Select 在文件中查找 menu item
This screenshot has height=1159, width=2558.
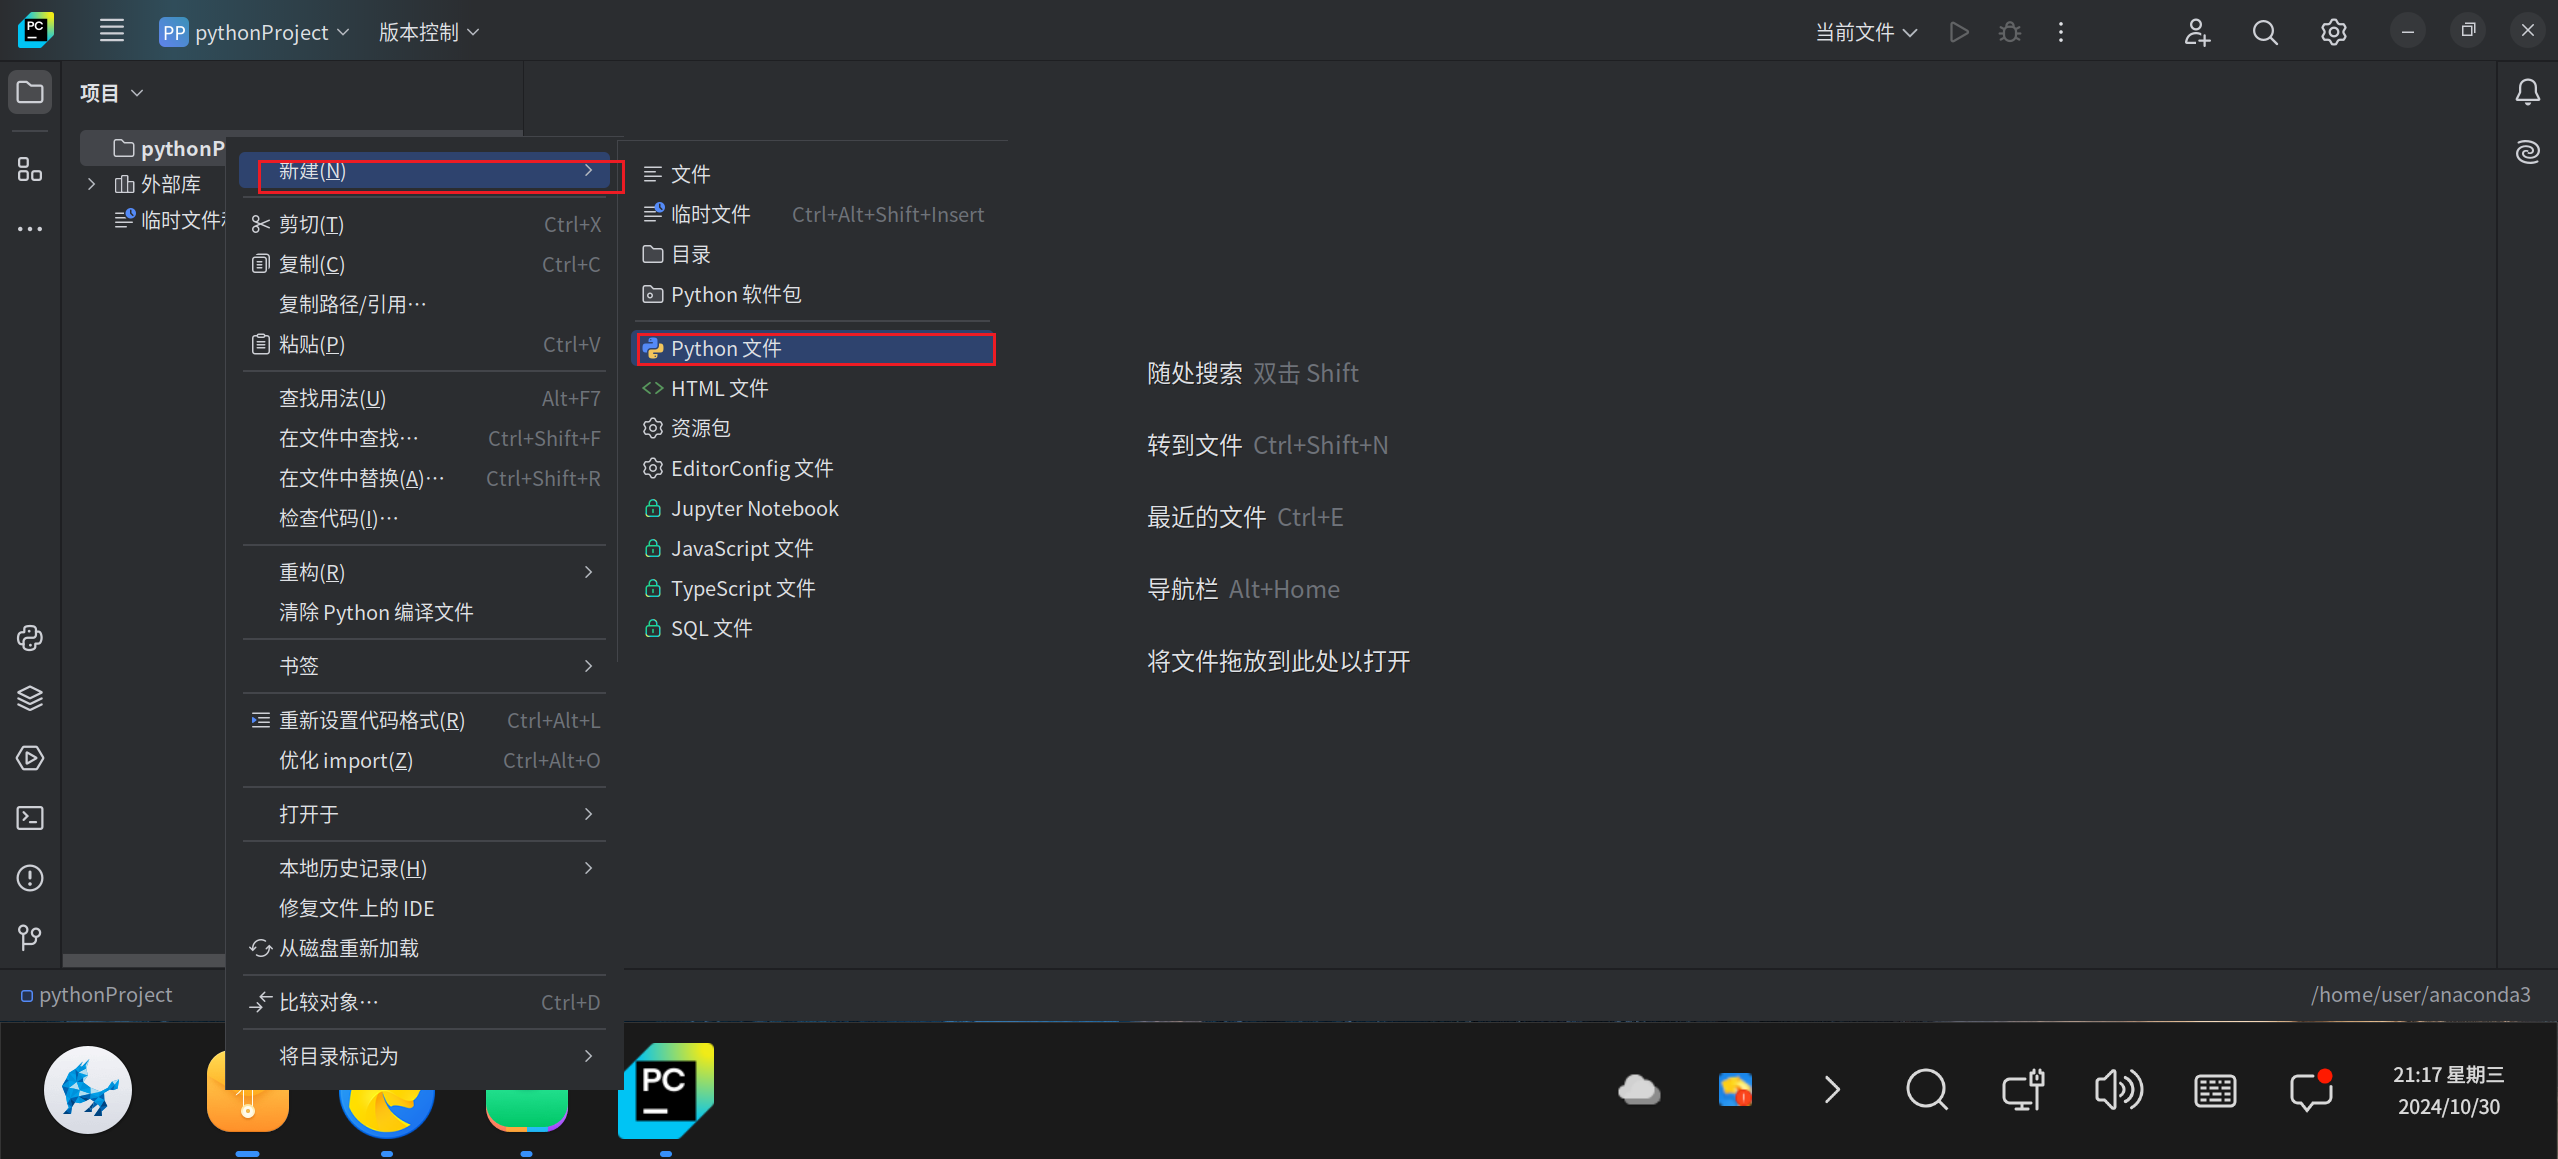(424, 438)
